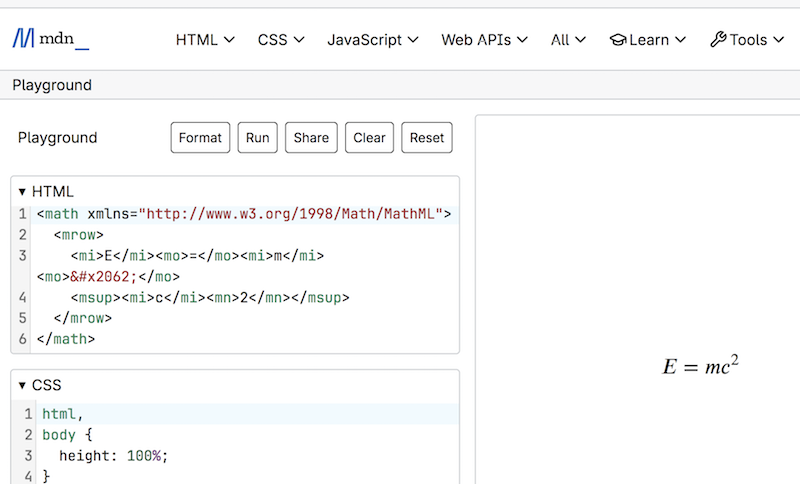Reset the playground
The width and height of the screenshot is (800, 484).
click(427, 138)
